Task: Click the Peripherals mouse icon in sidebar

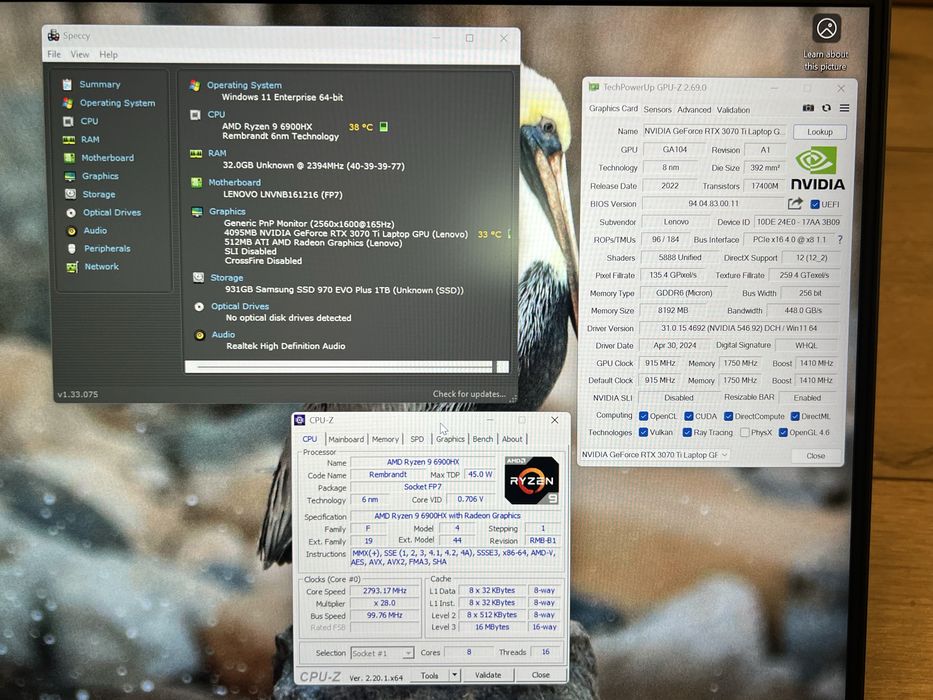Action: point(72,249)
